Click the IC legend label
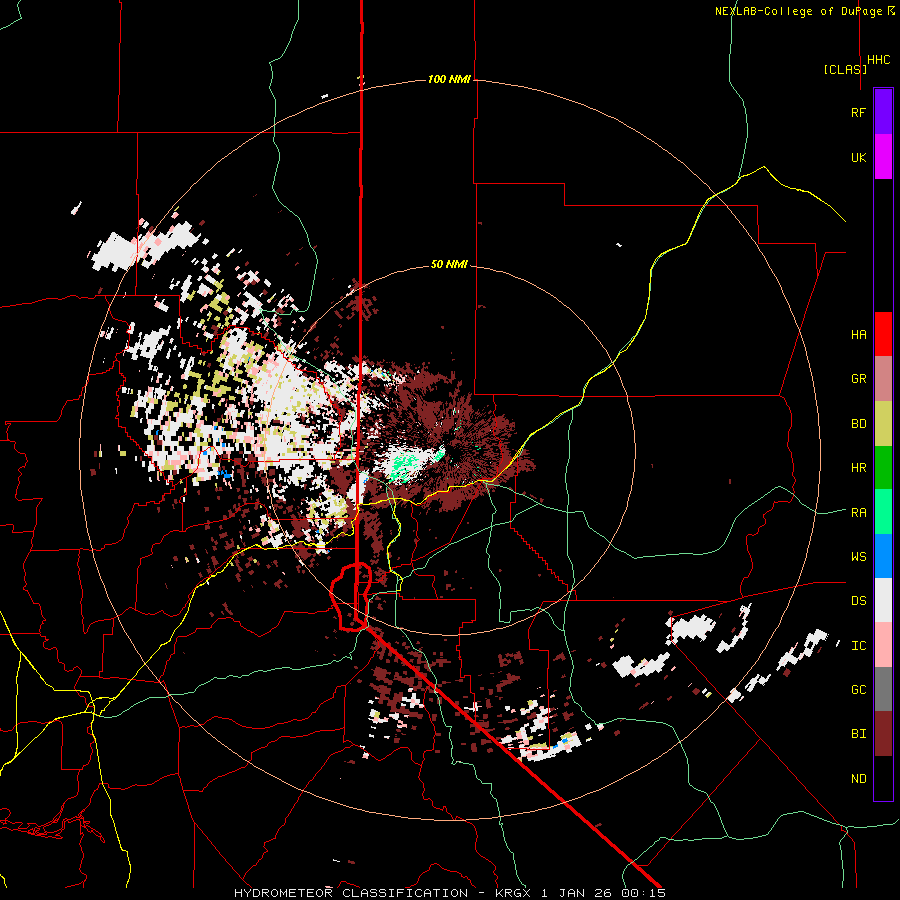The image size is (900, 900). 858,646
